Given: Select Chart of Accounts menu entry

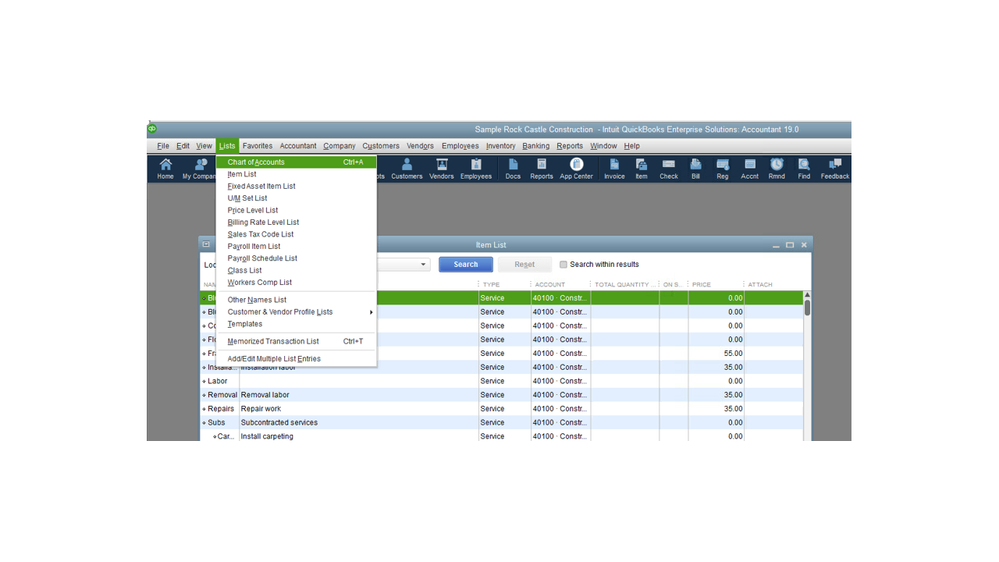Looking at the screenshot, I should pyautogui.click(x=296, y=162).
